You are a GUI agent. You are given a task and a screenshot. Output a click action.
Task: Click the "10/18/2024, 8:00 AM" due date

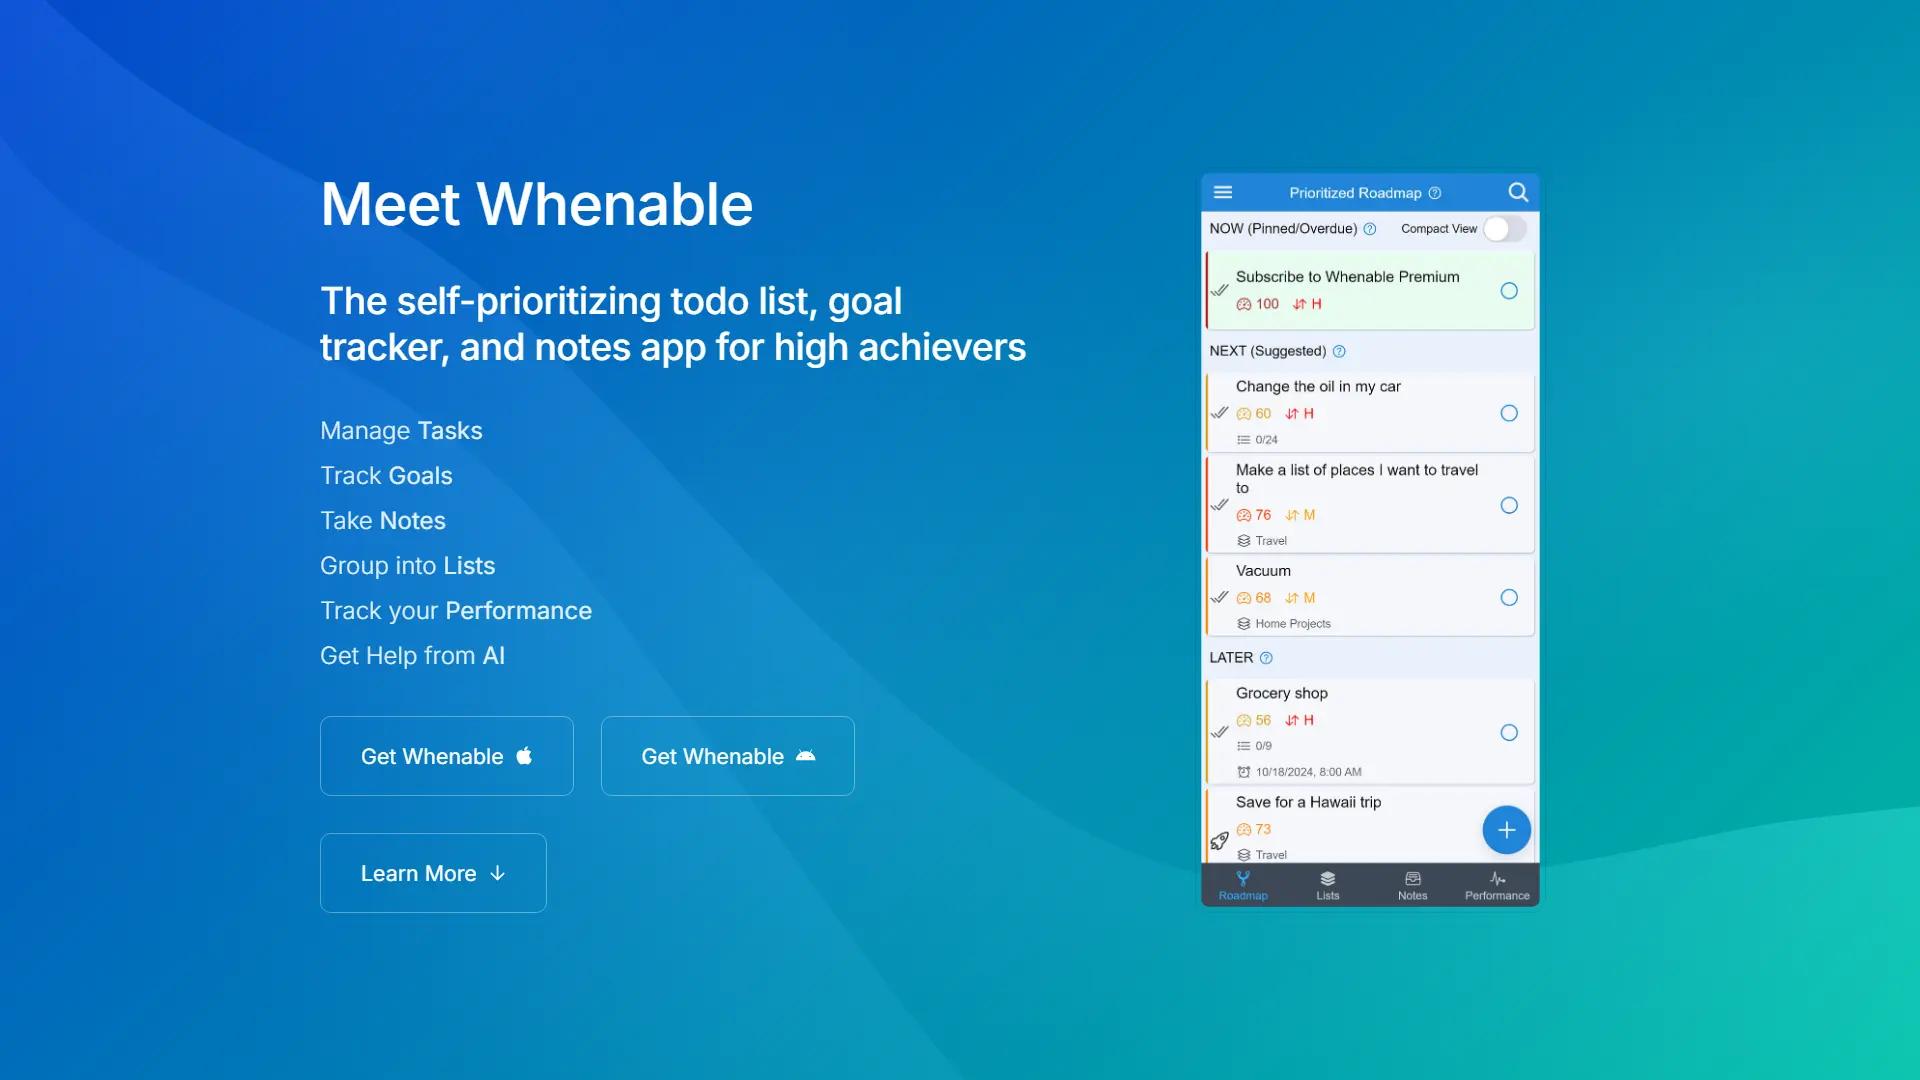[1309, 772]
